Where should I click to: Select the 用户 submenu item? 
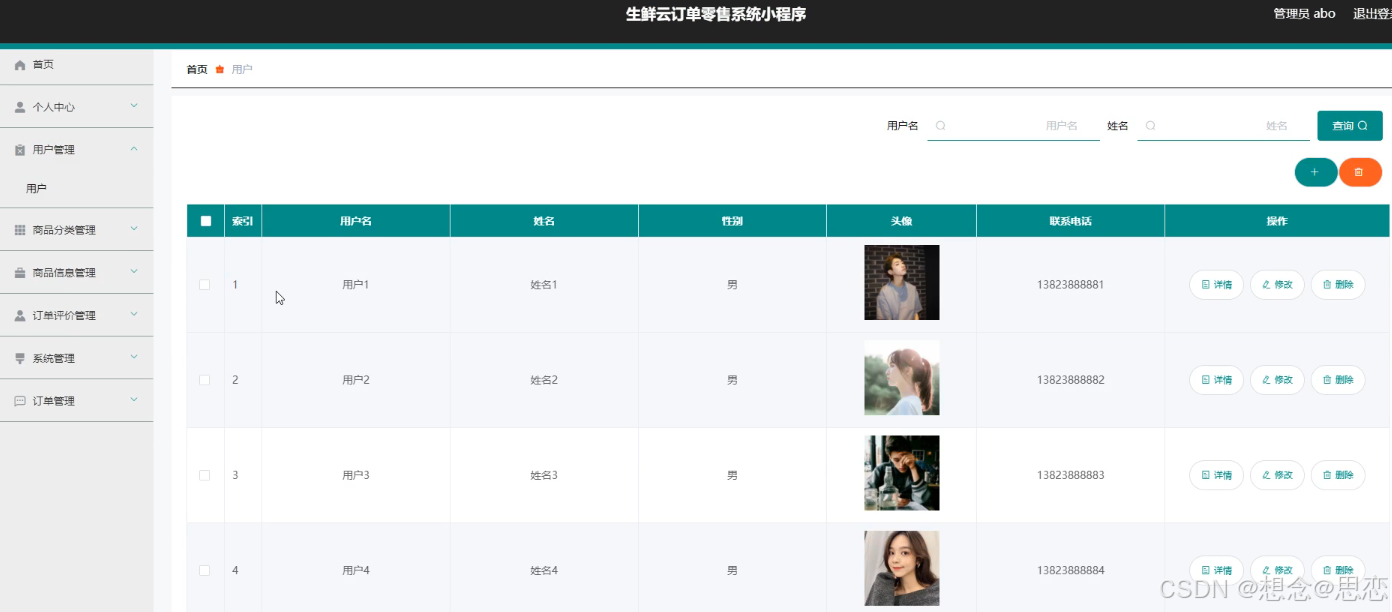tap(76, 188)
